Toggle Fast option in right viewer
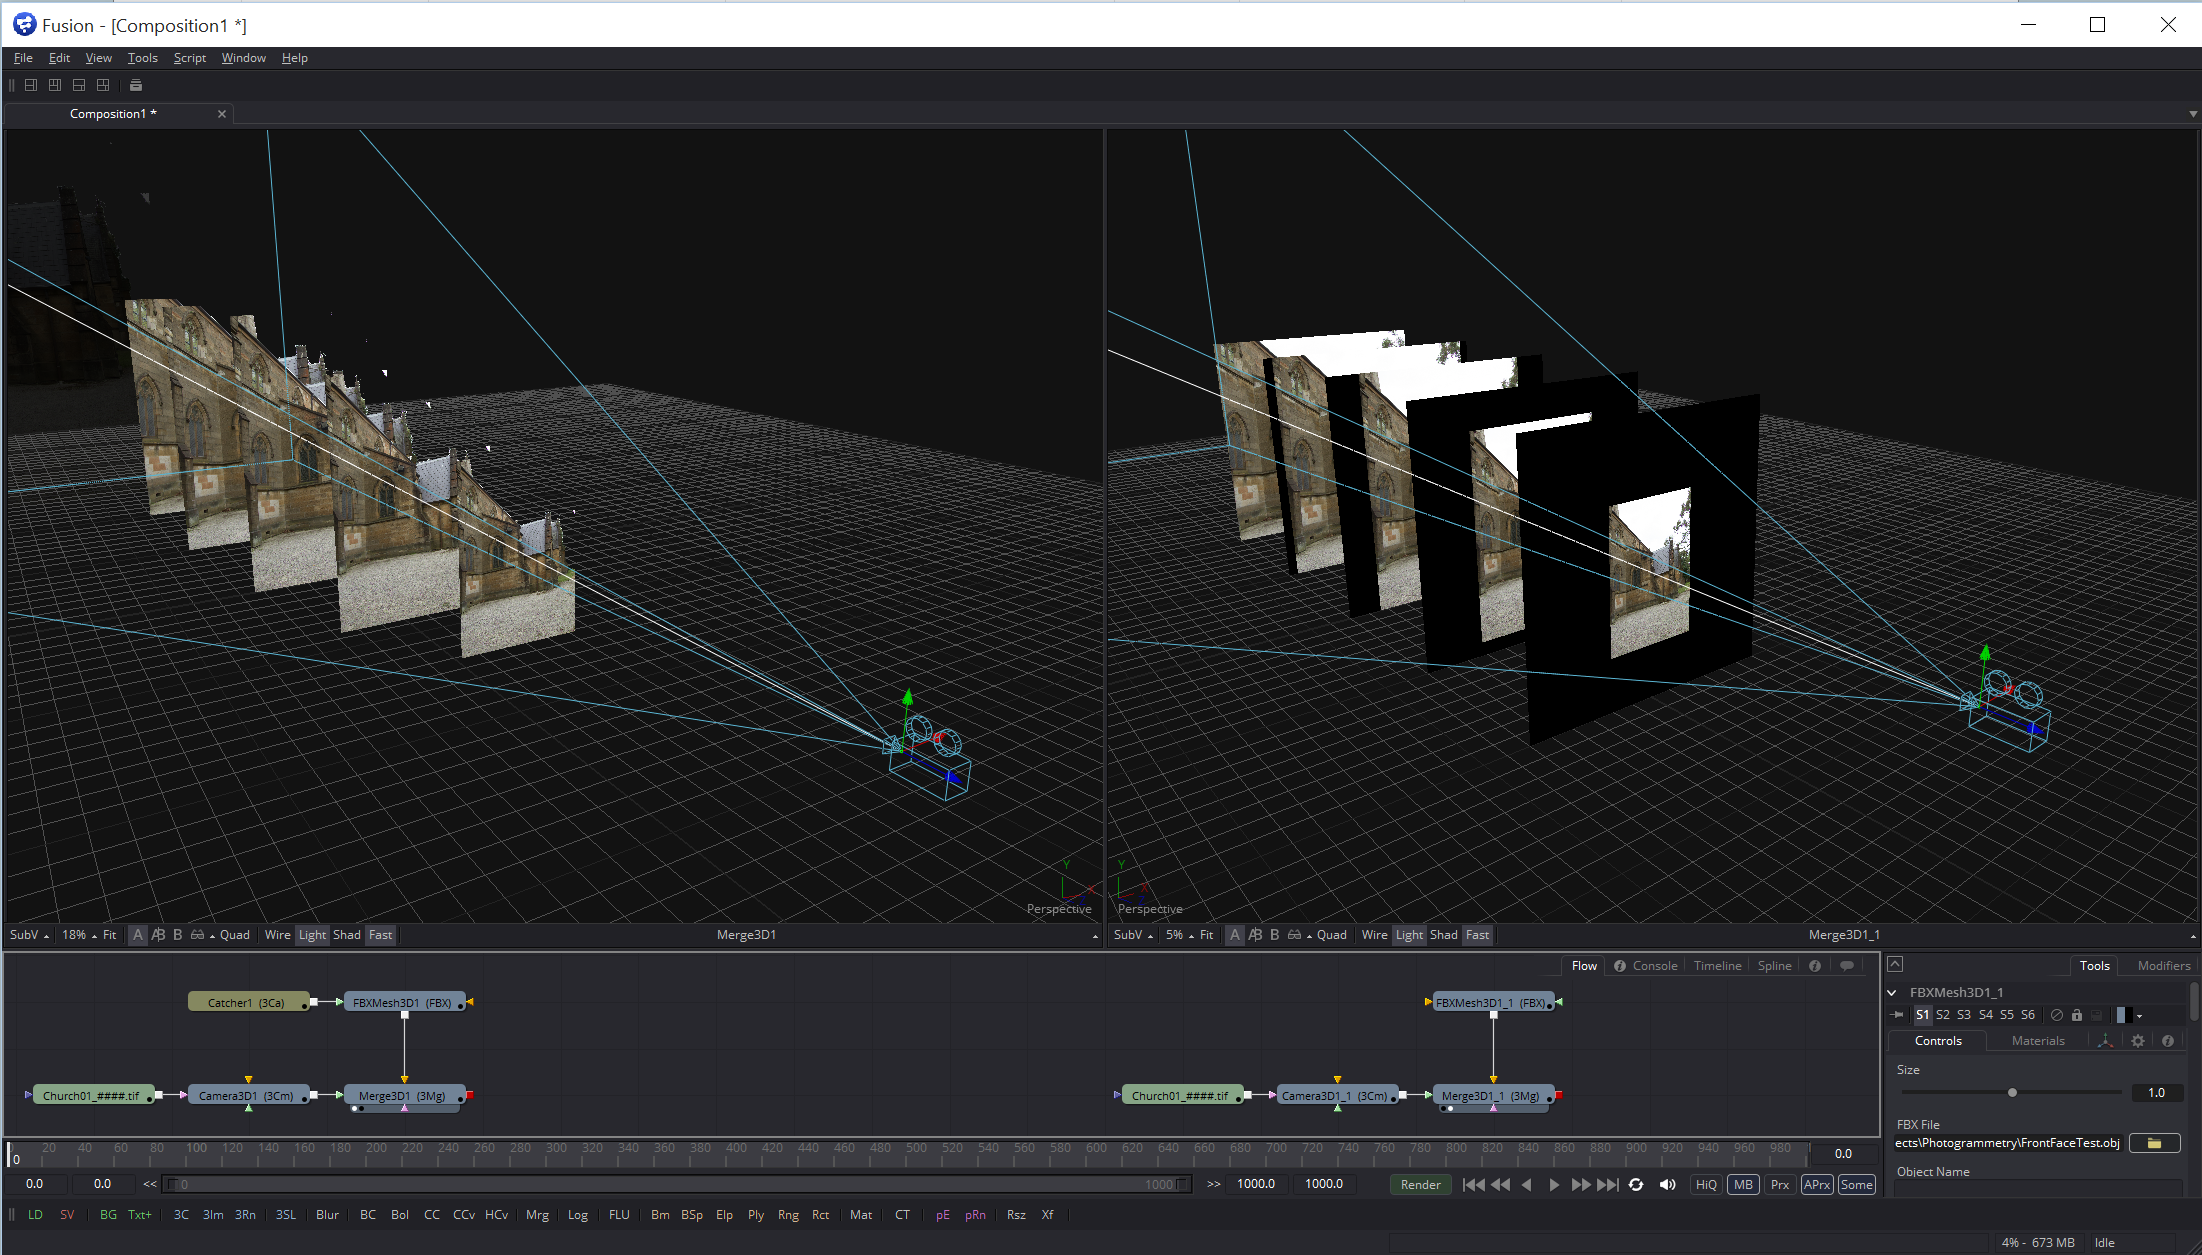This screenshot has width=2202, height=1255. [x=1477, y=935]
